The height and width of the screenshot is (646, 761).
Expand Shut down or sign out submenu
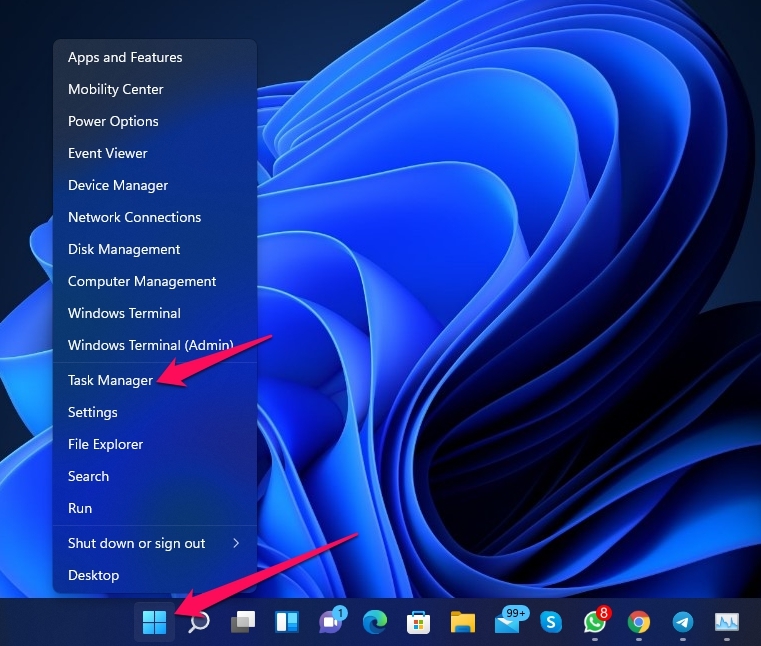pyautogui.click(x=154, y=544)
